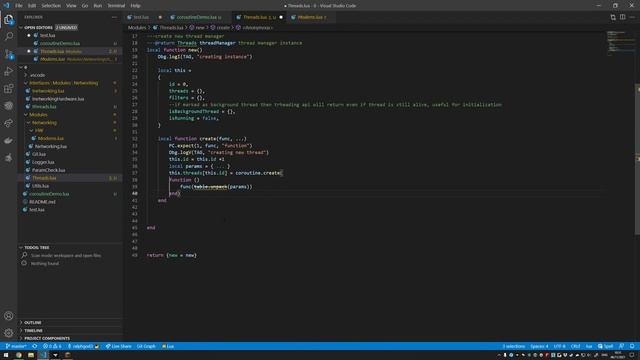
Task: Open the Selection menu
Action: point(51,6)
